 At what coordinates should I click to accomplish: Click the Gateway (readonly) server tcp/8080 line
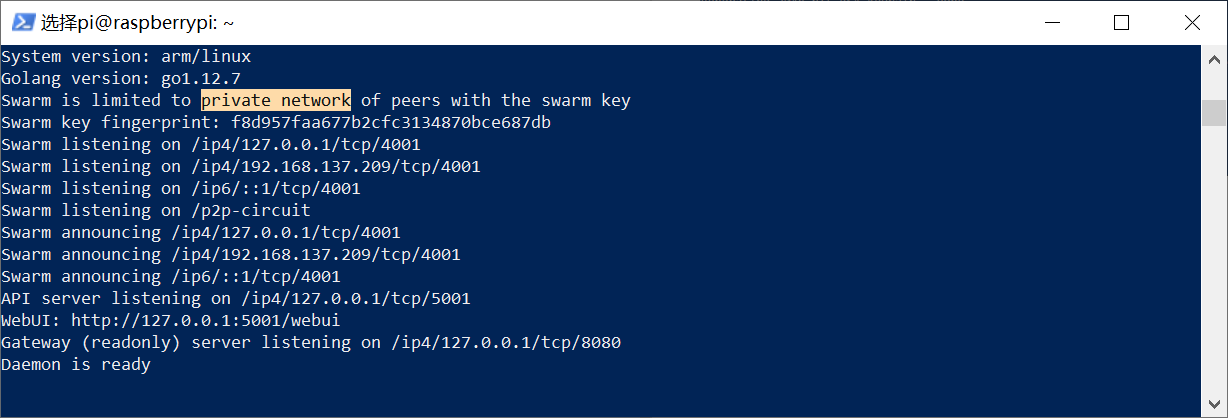click(x=310, y=342)
